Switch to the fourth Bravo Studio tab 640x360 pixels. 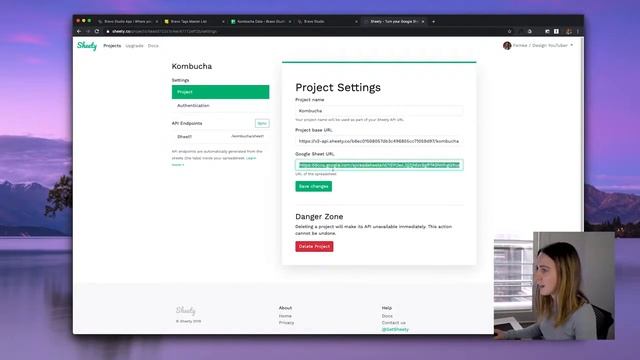click(x=327, y=21)
